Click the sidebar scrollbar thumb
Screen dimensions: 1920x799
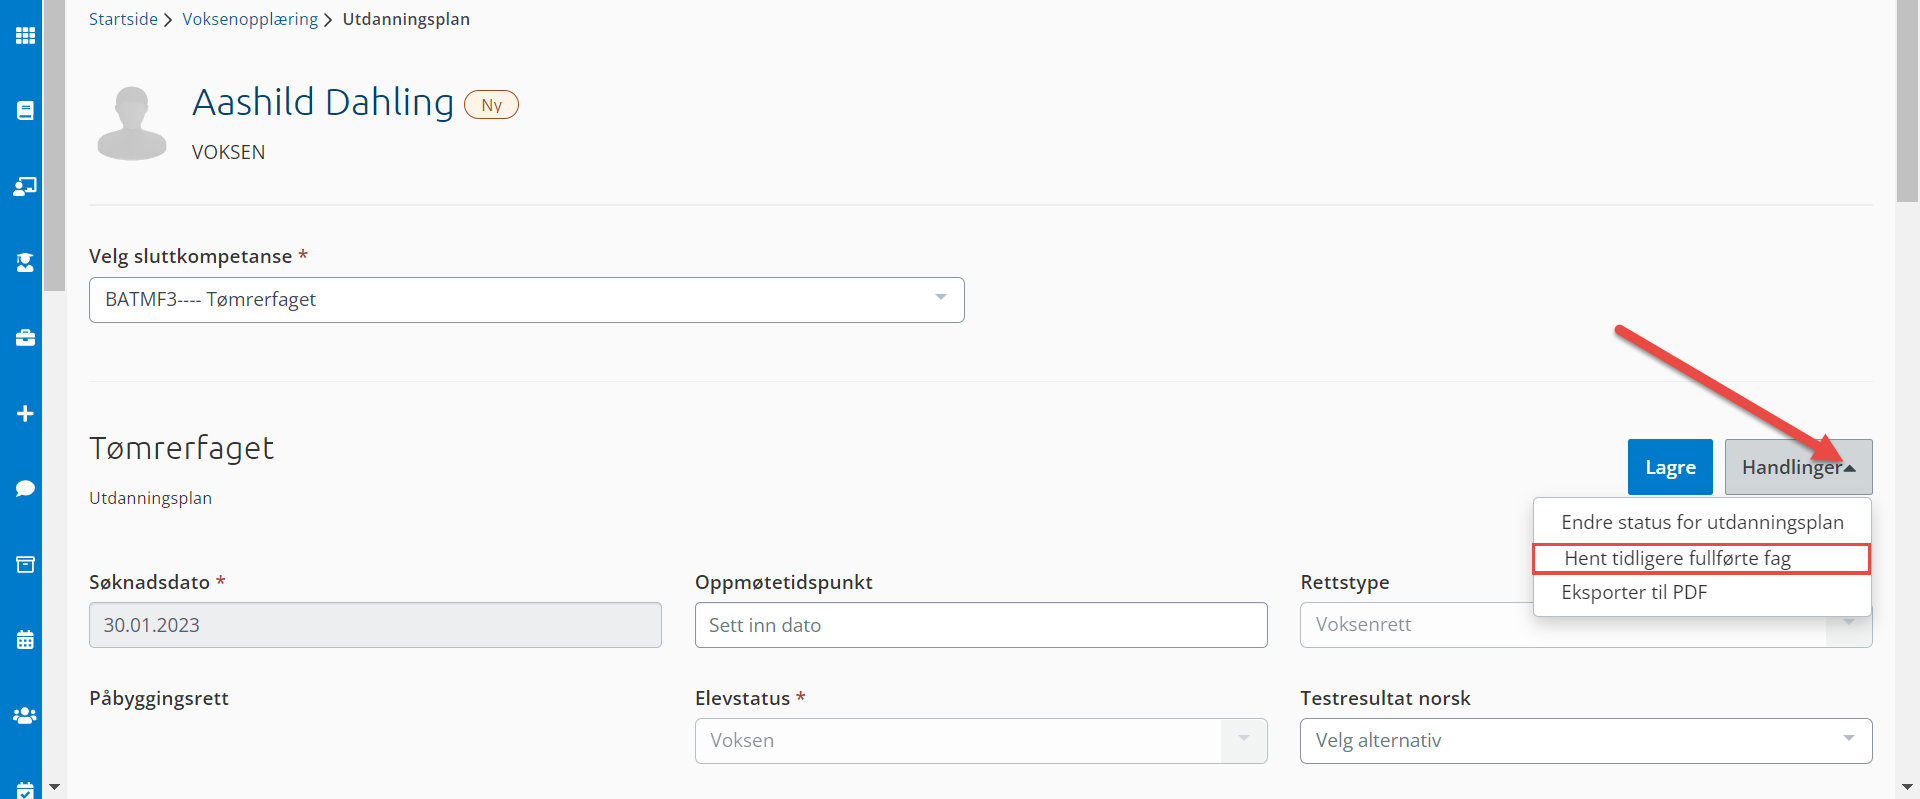(x=55, y=145)
